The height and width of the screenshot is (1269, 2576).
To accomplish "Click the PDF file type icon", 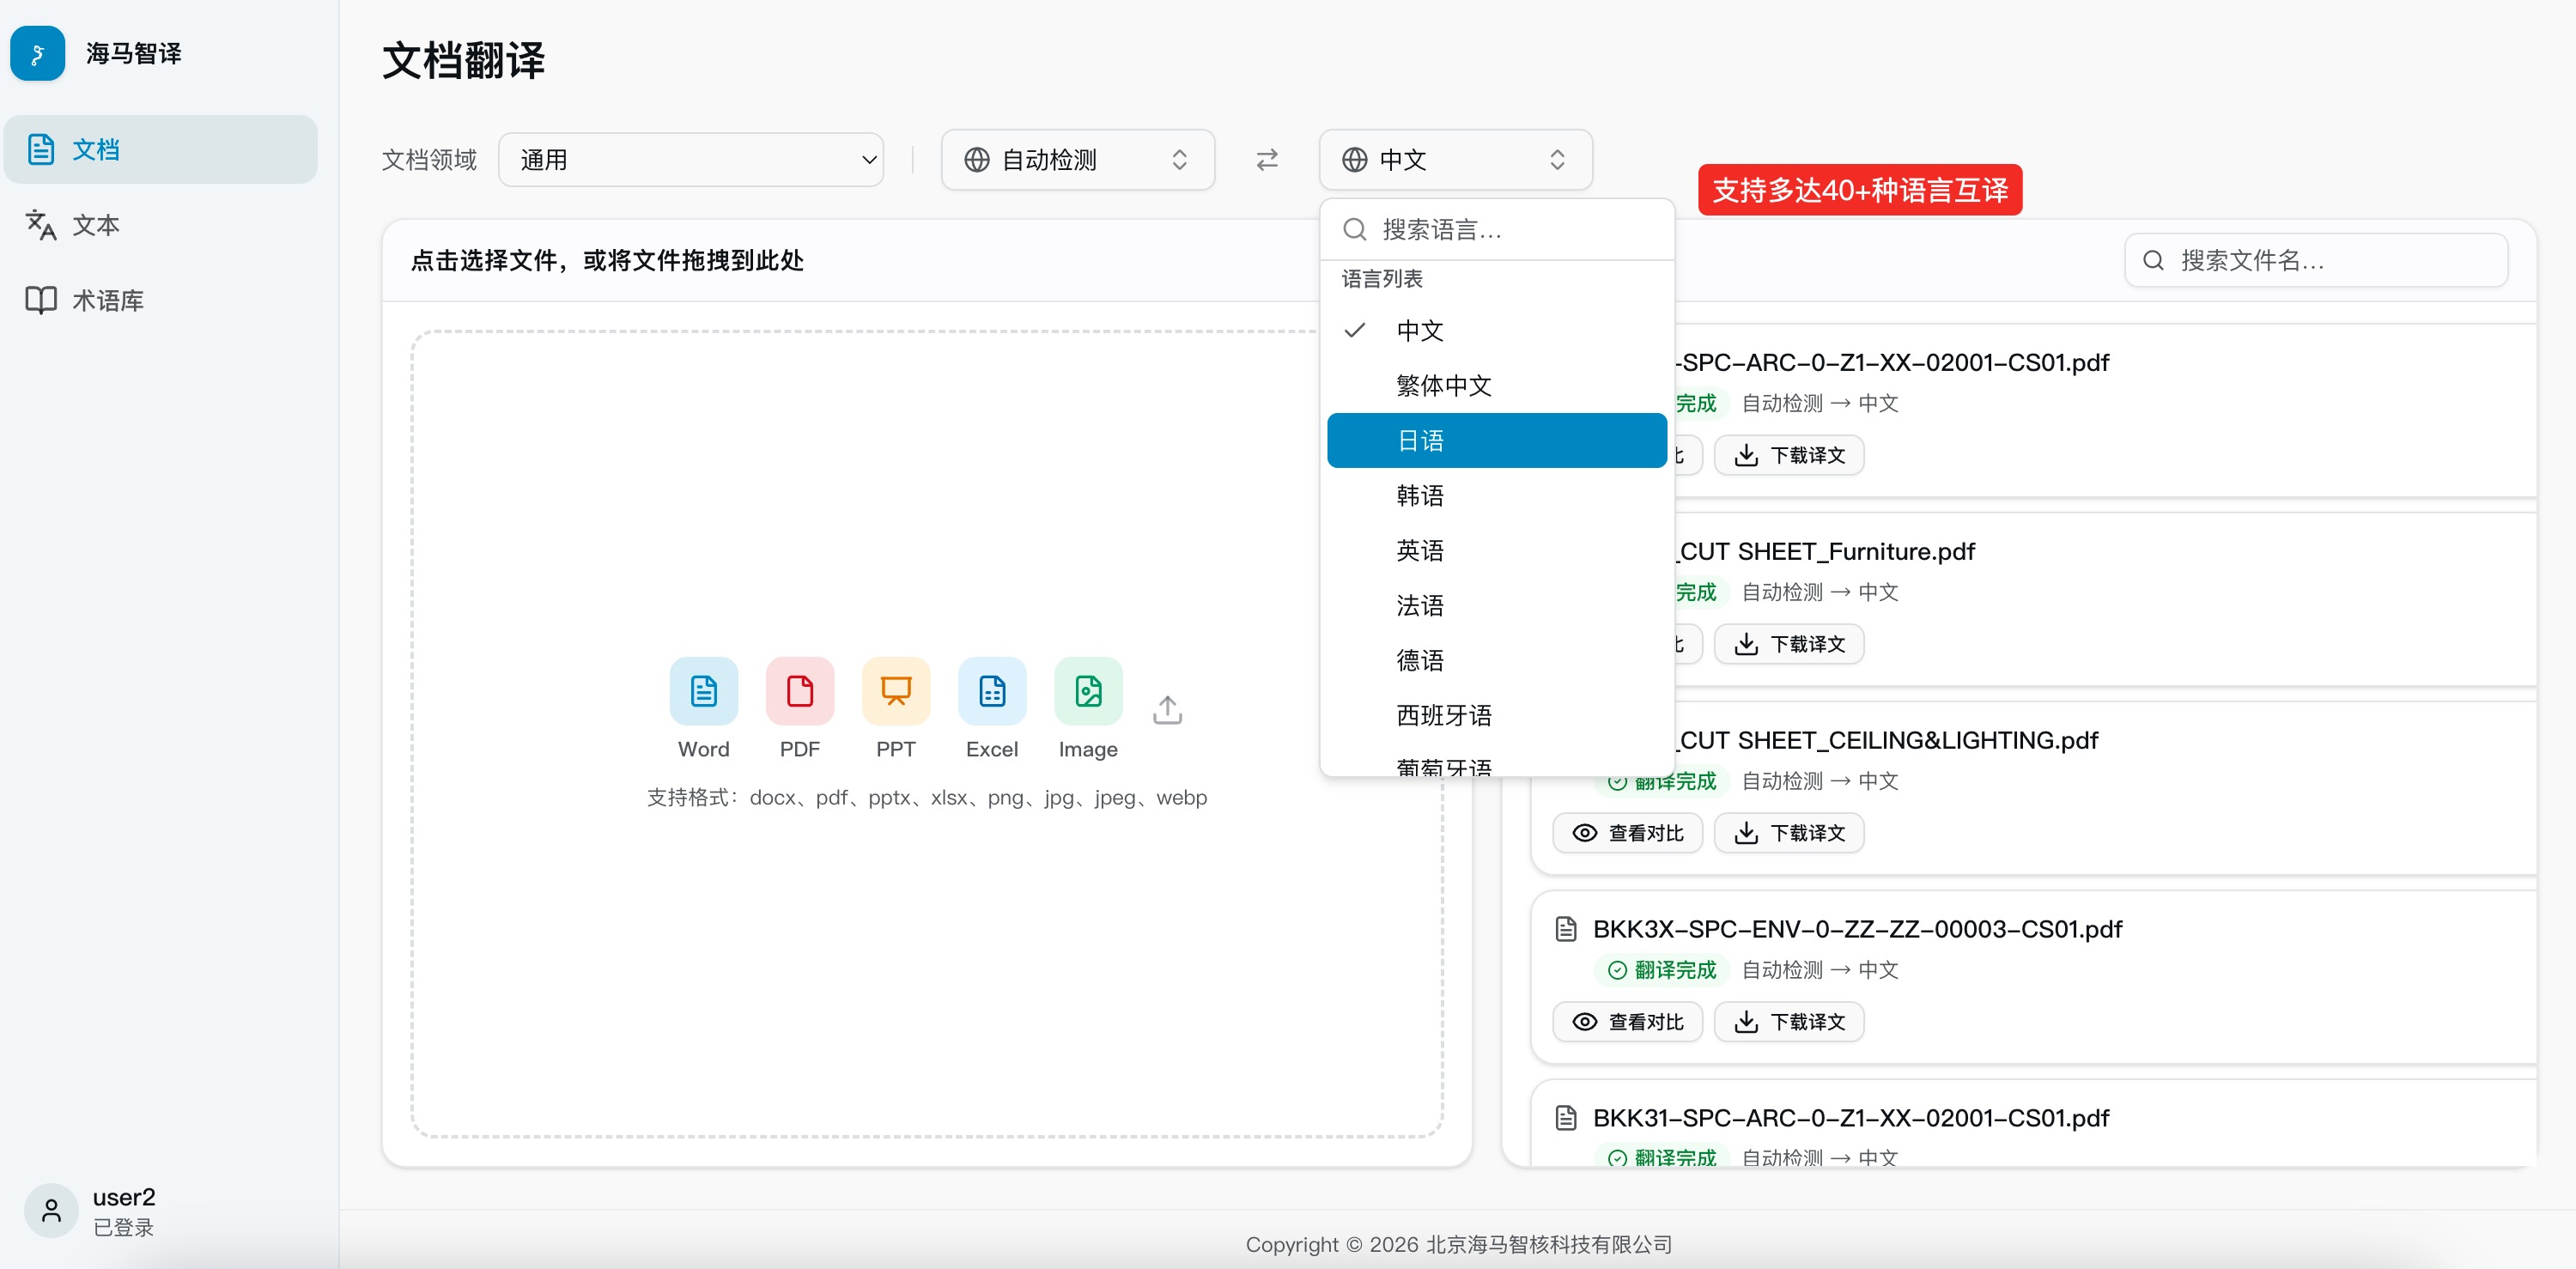I will tap(800, 691).
